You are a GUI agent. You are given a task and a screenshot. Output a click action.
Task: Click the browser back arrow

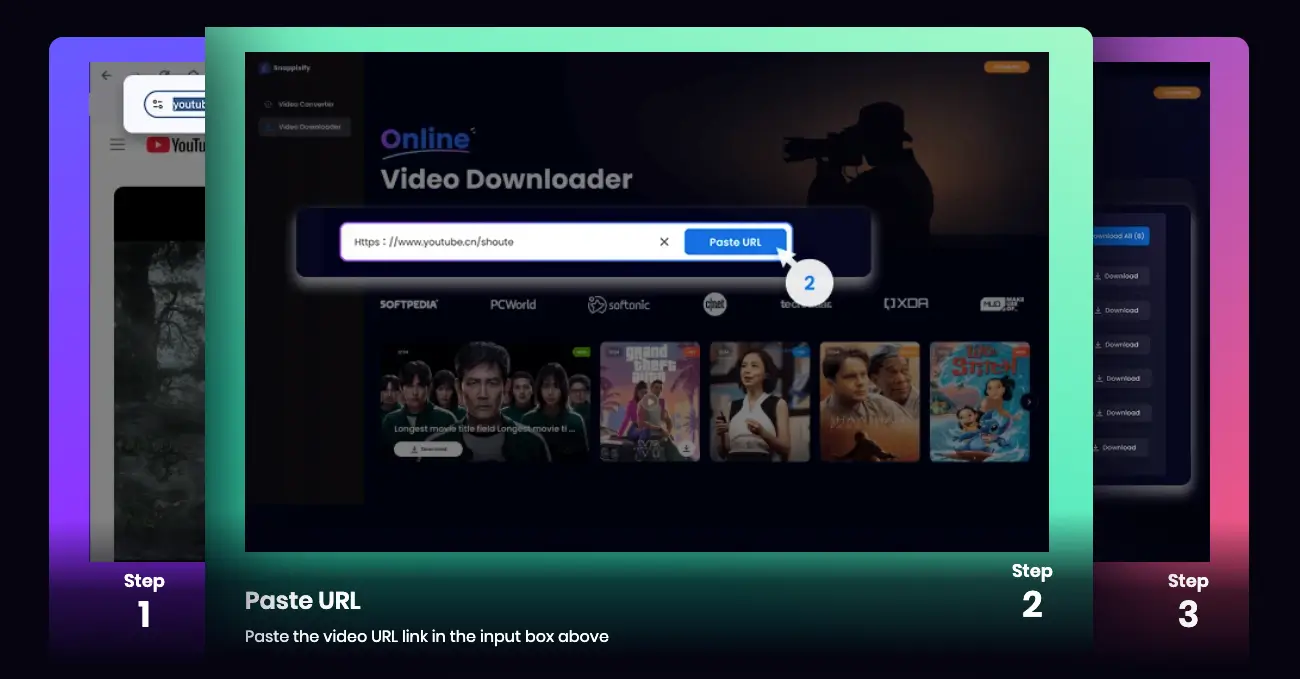point(107,75)
